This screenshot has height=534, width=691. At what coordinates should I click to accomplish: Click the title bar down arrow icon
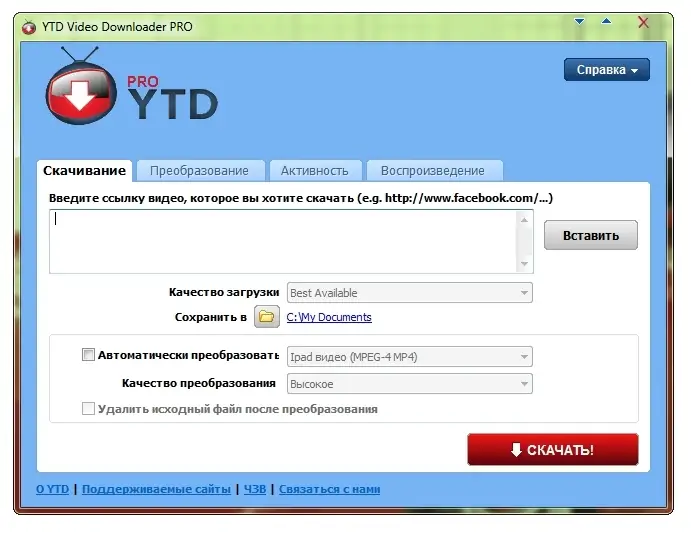pyautogui.click(x=580, y=21)
